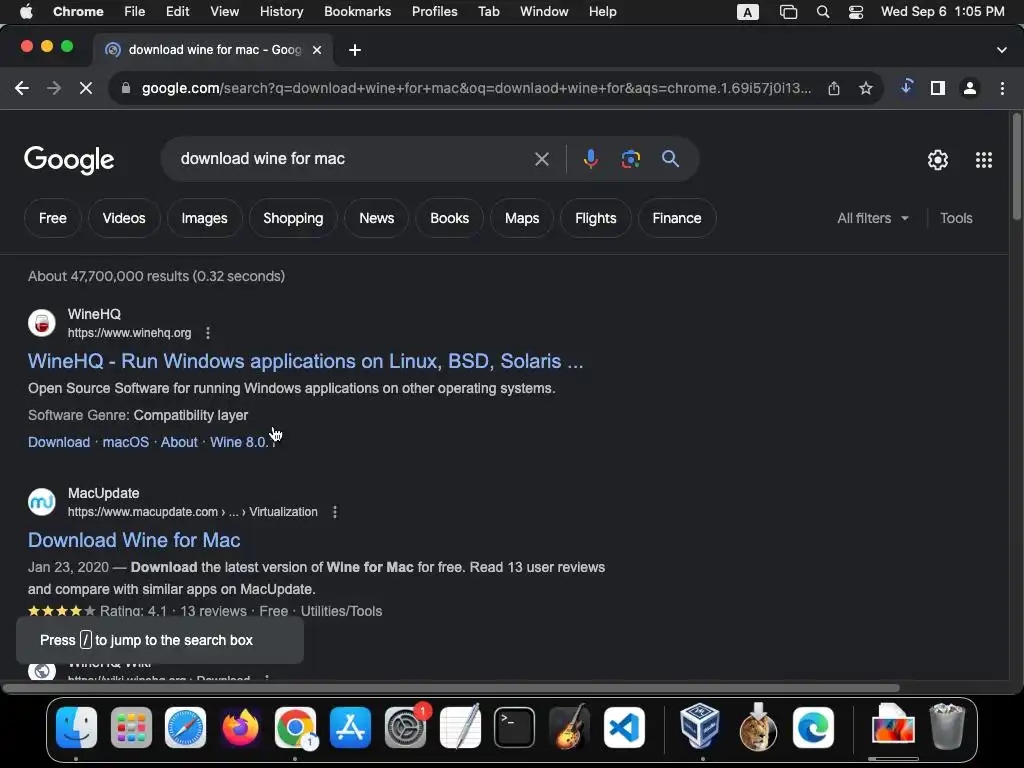Share this page via share icon
The image size is (1024, 768).
(x=834, y=88)
